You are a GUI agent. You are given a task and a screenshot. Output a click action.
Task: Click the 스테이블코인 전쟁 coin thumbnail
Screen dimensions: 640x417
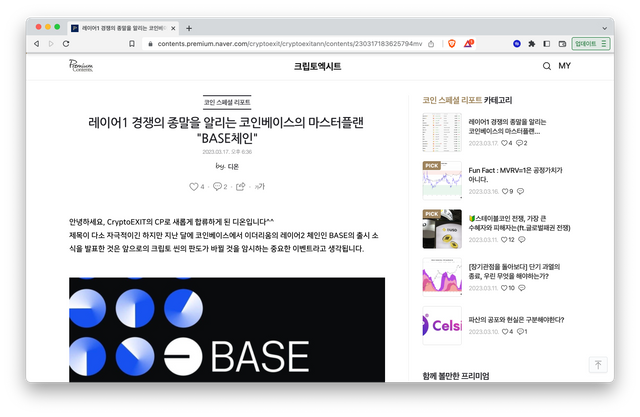pyautogui.click(x=442, y=229)
